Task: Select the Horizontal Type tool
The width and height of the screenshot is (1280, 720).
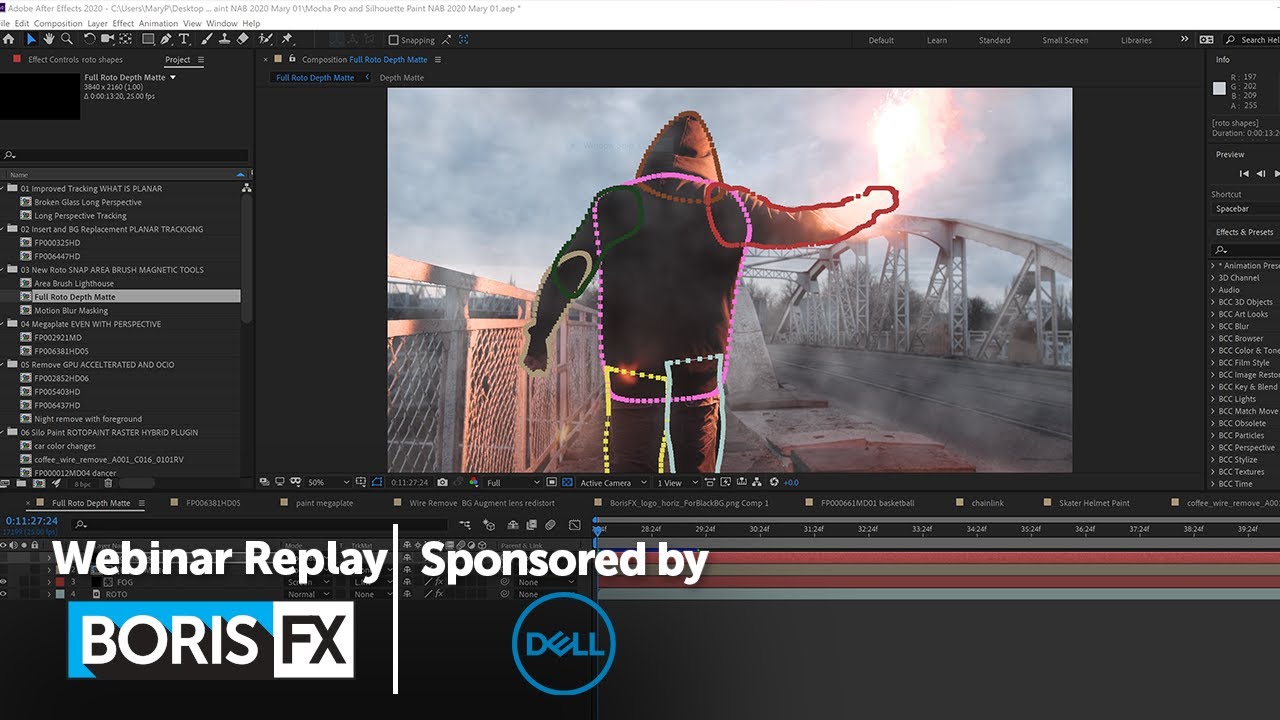Action: click(x=184, y=39)
